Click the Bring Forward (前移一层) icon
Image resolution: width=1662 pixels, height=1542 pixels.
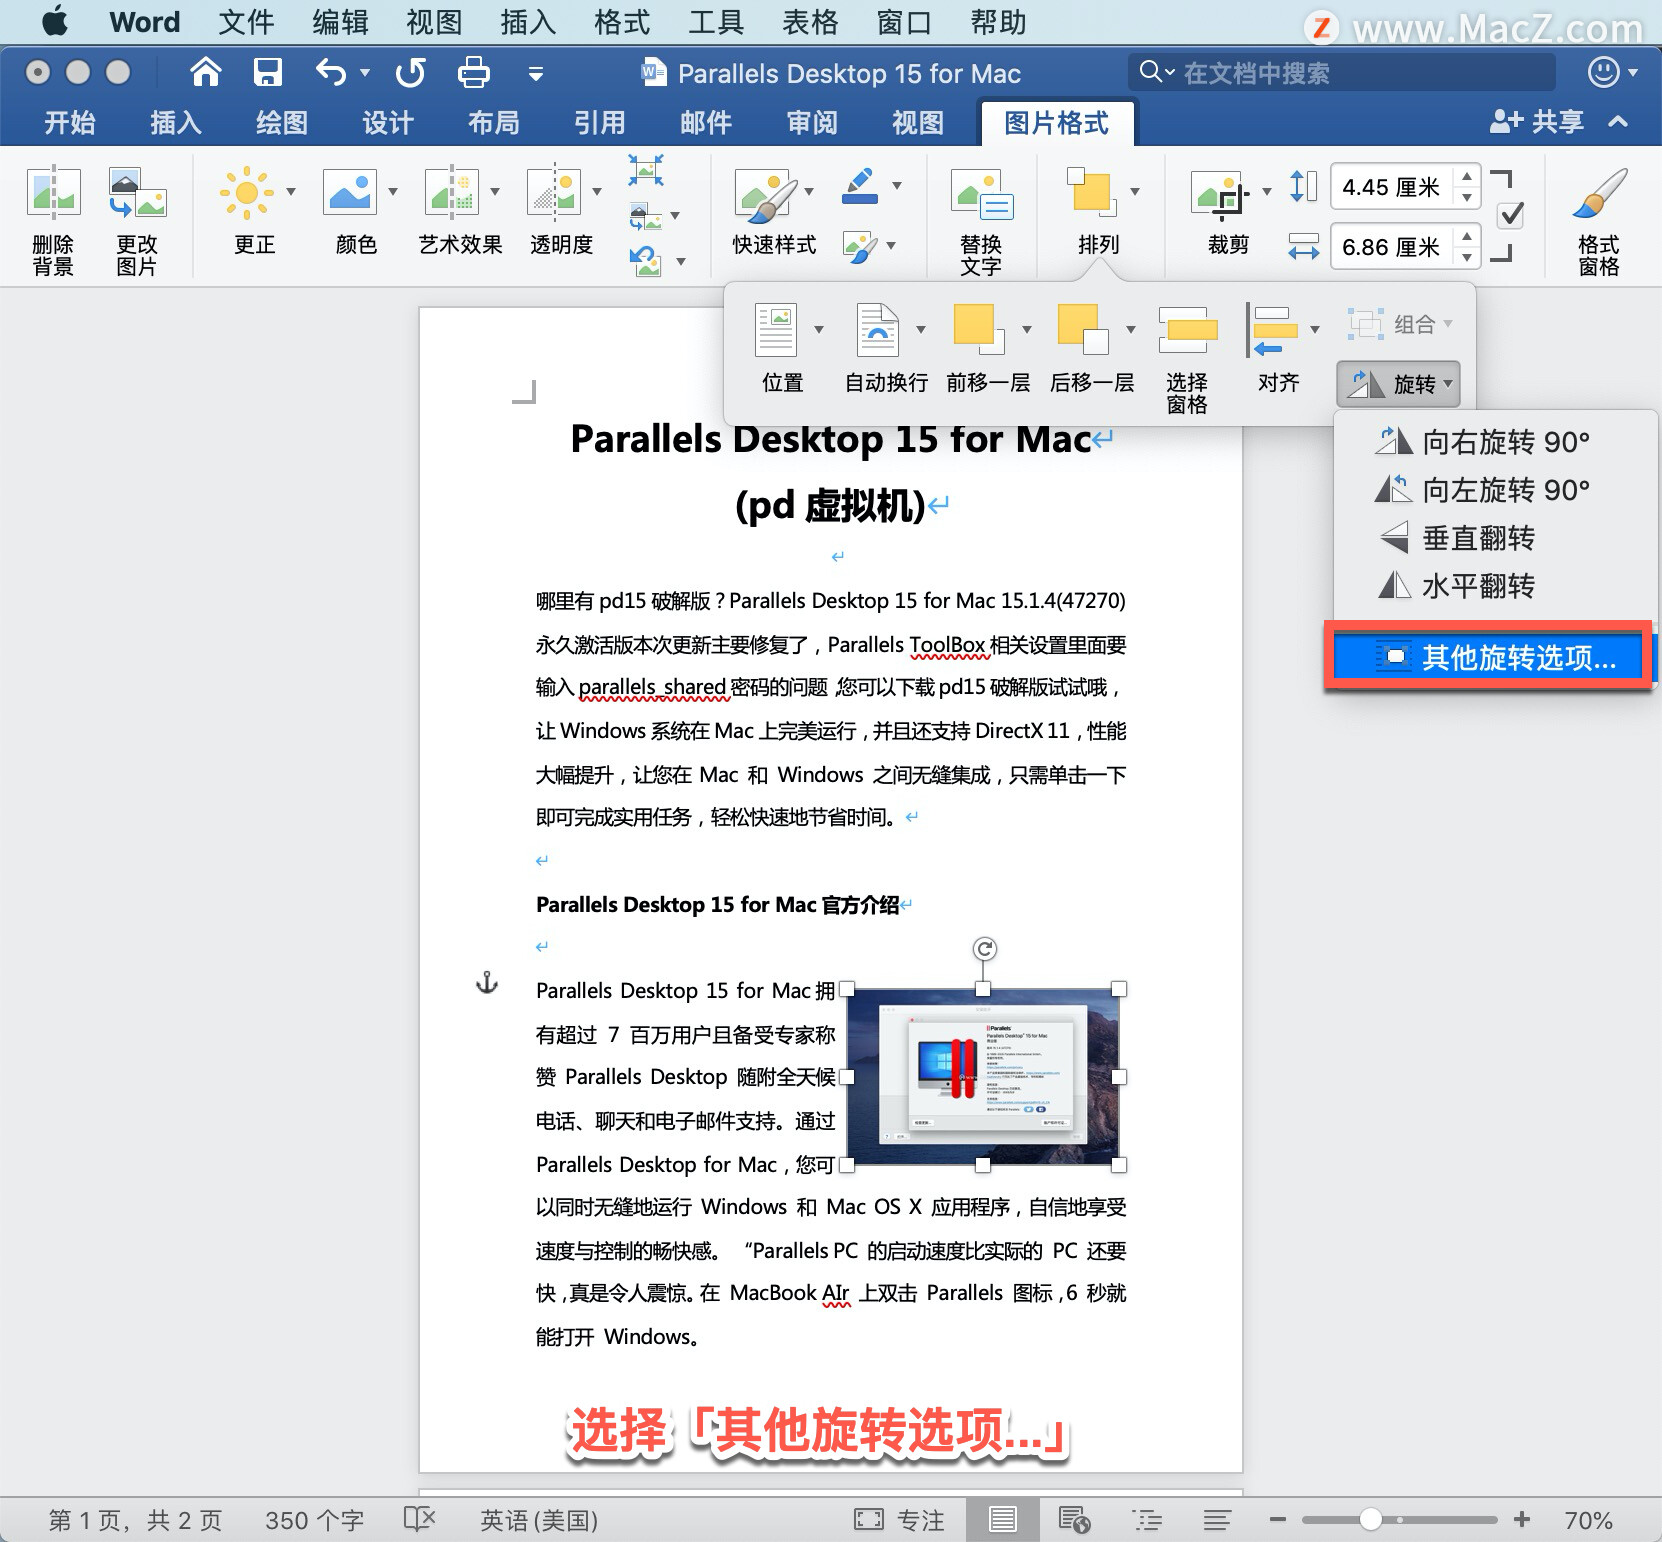pos(979,329)
